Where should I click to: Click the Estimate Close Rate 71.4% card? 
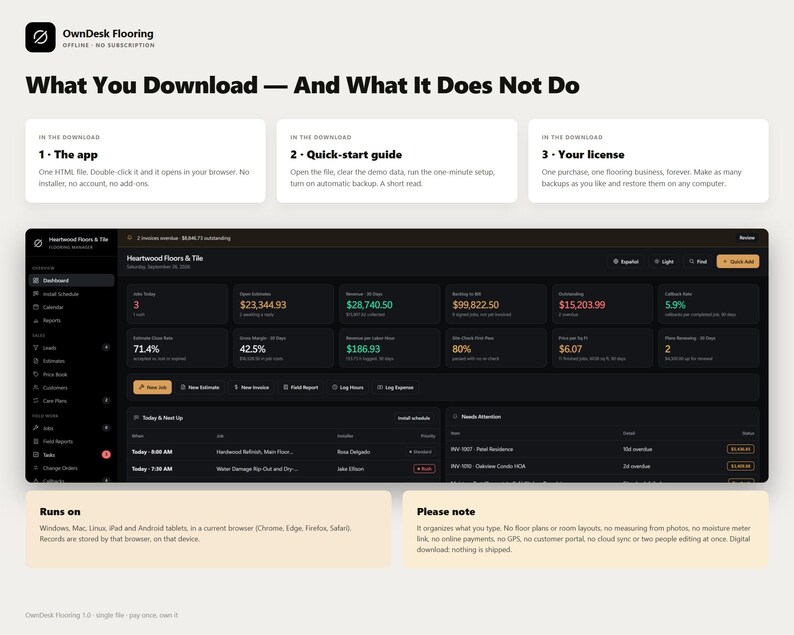(x=177, y=348)
